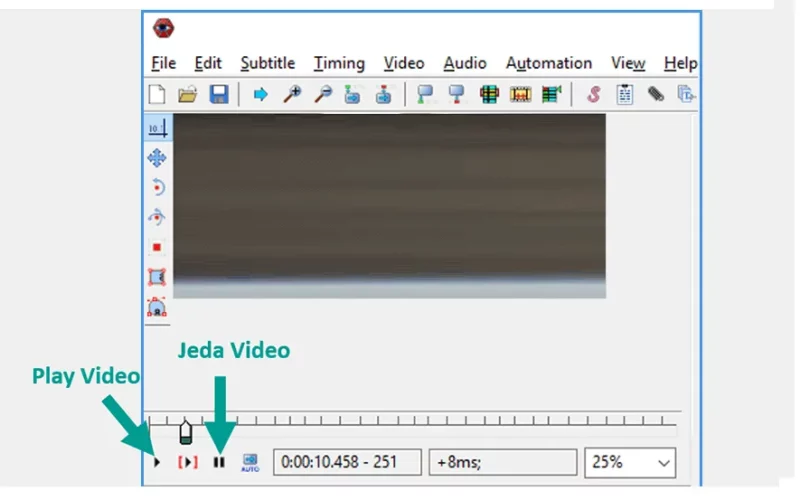Screen dimensions: 800x500
Task: Open the File menu
Action: (x=163, y=63)
